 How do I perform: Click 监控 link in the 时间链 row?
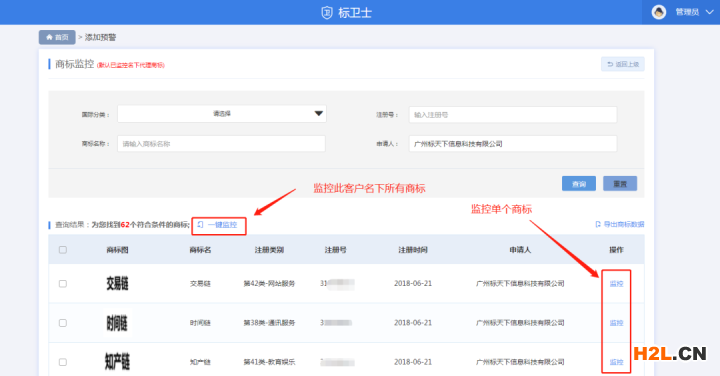pyautogui.click(x=616, y=323)
